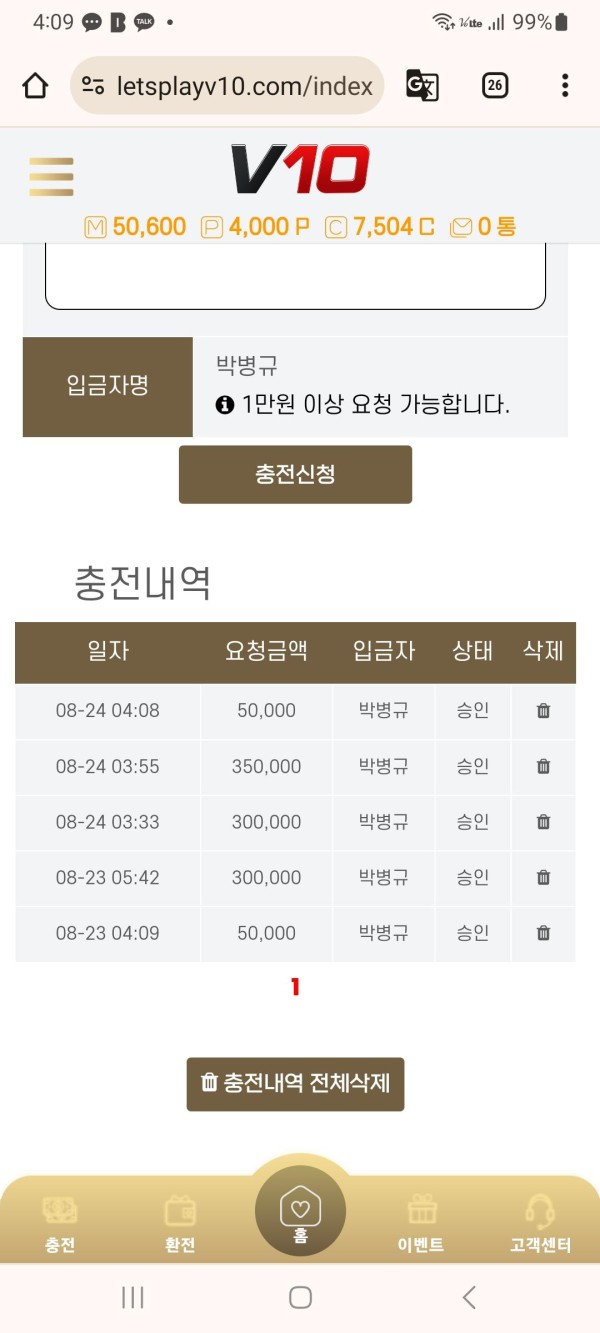This screenshot has width=600, height=1333.
Task: Click the 충전신청 button
Action: (x=295, y=474)
